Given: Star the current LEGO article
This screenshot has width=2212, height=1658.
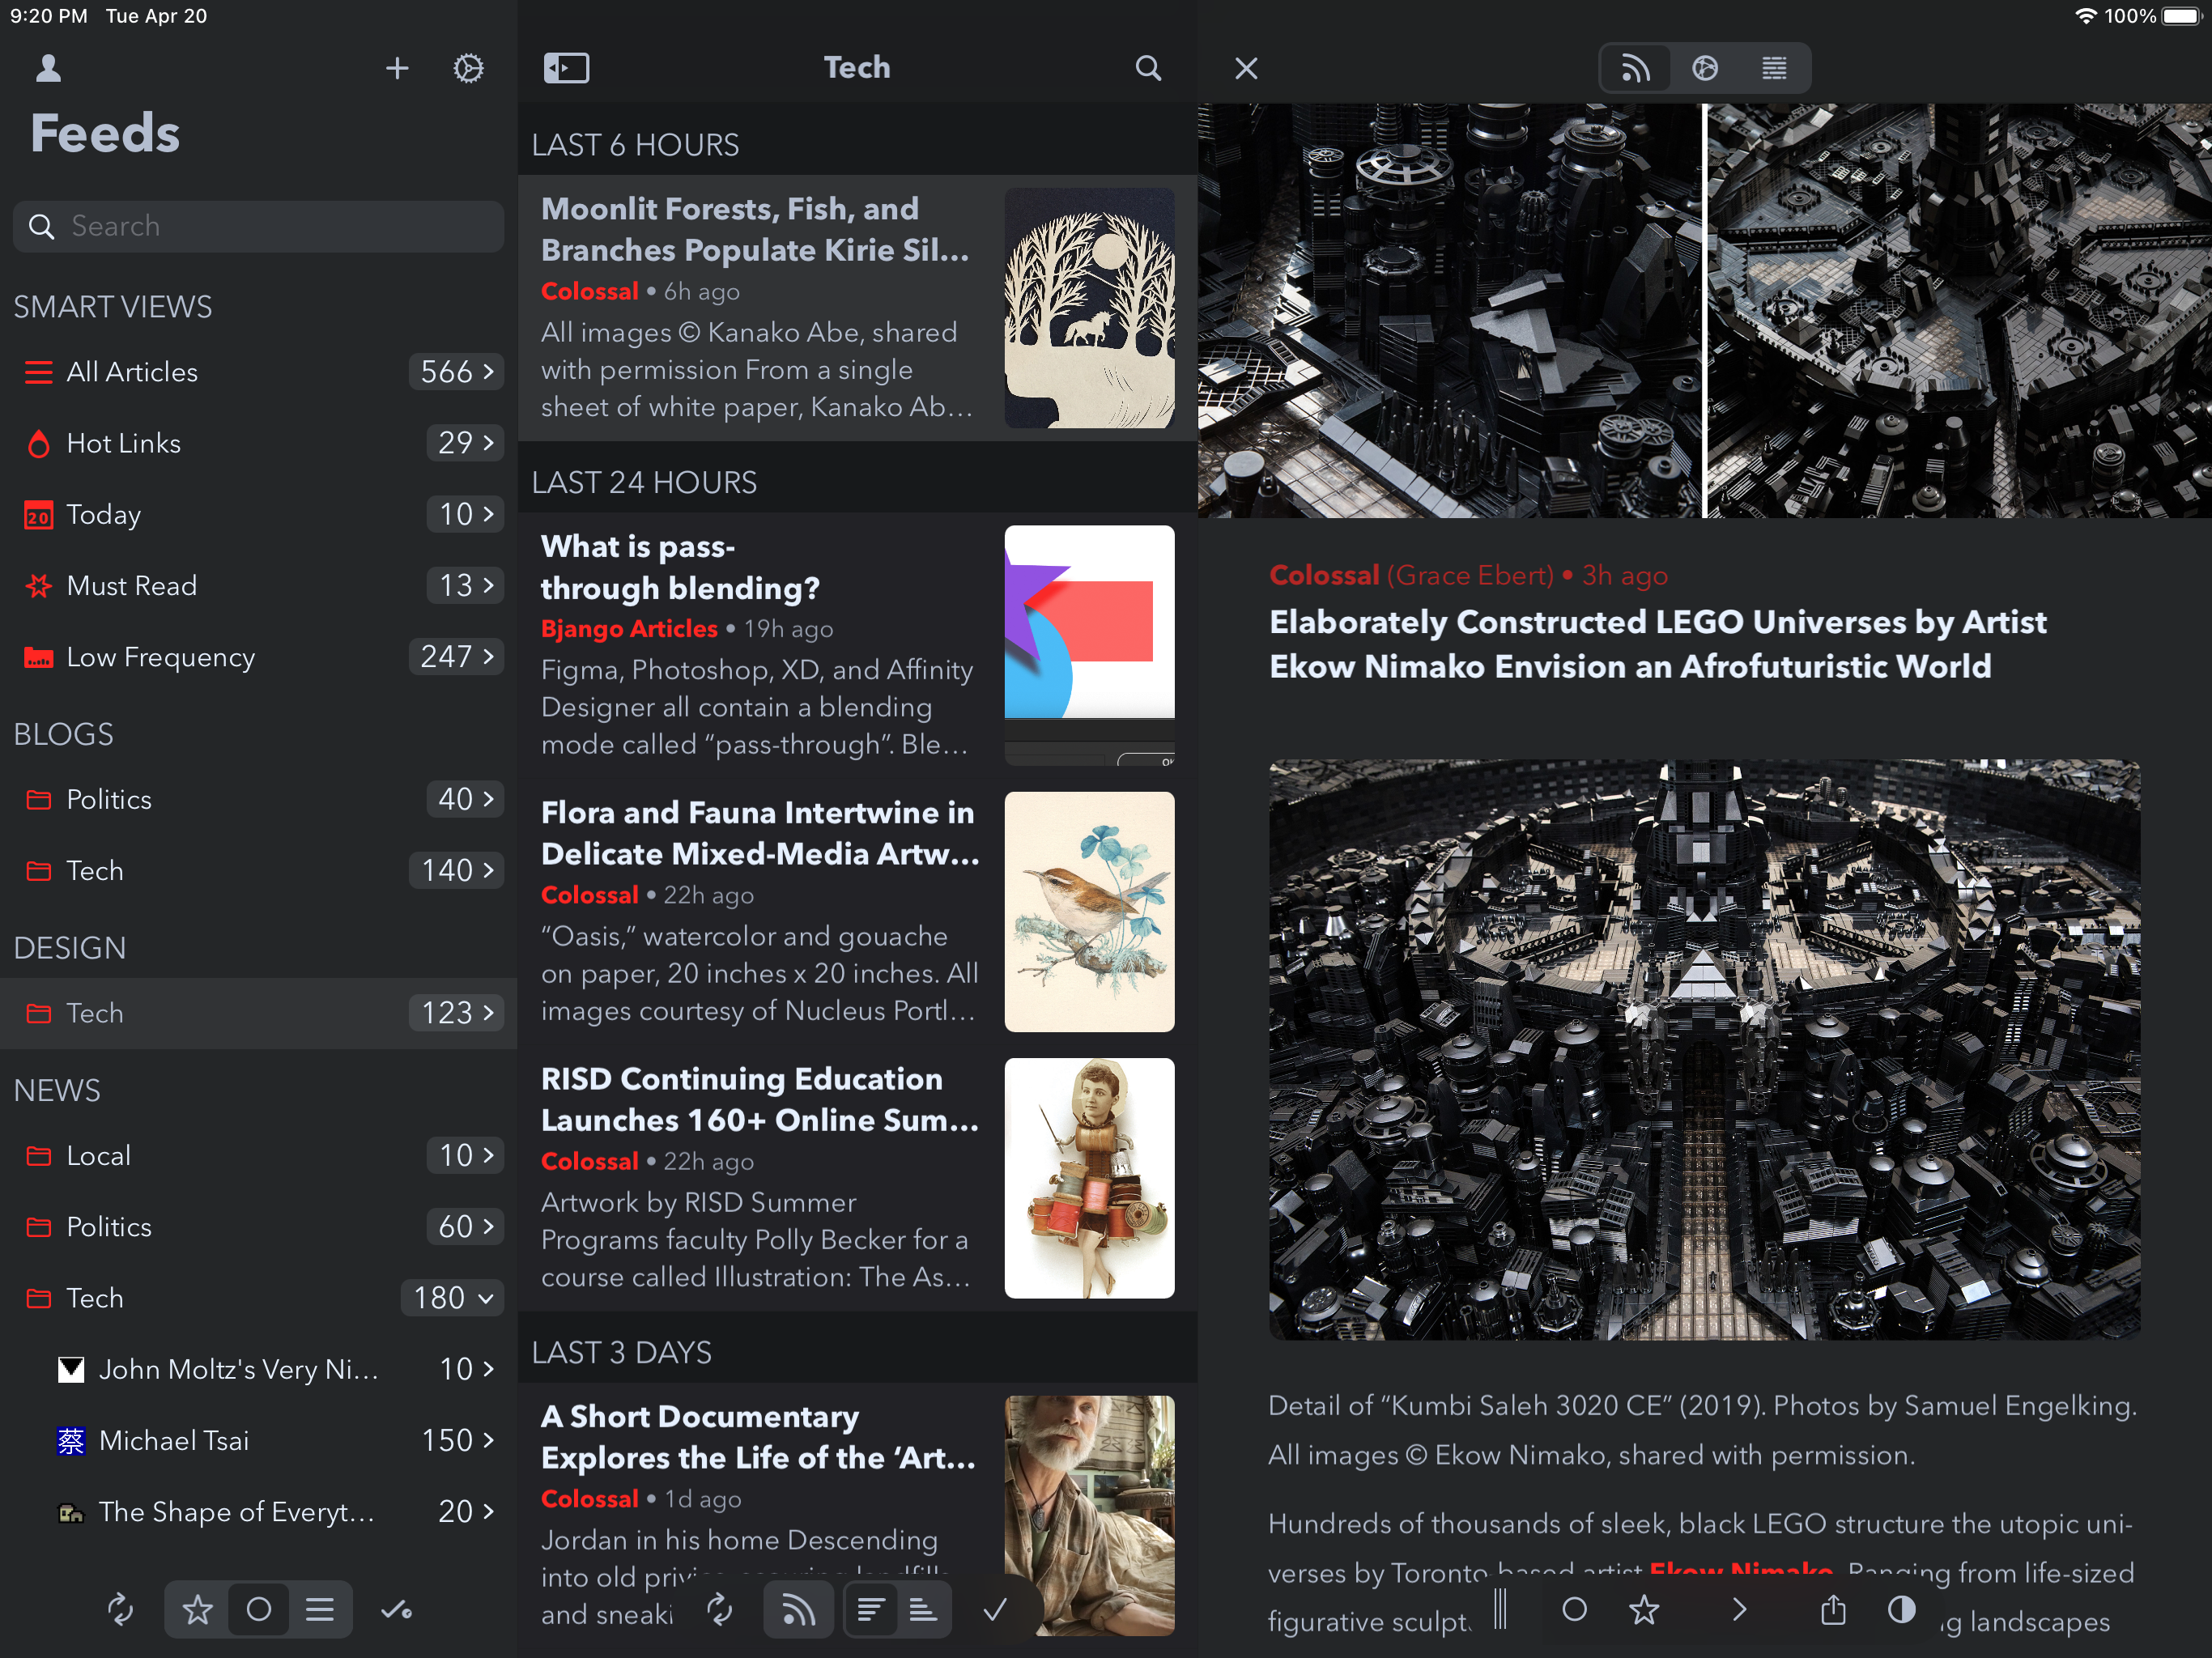Looking at the screenshot, I should pyautogui.click(x=1644, y=1610).
